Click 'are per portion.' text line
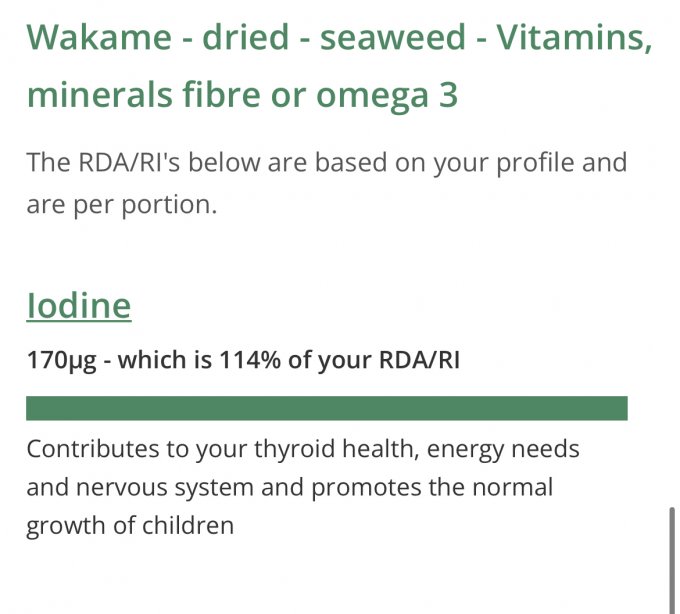680x614 pixels. [x=122, y=205]
